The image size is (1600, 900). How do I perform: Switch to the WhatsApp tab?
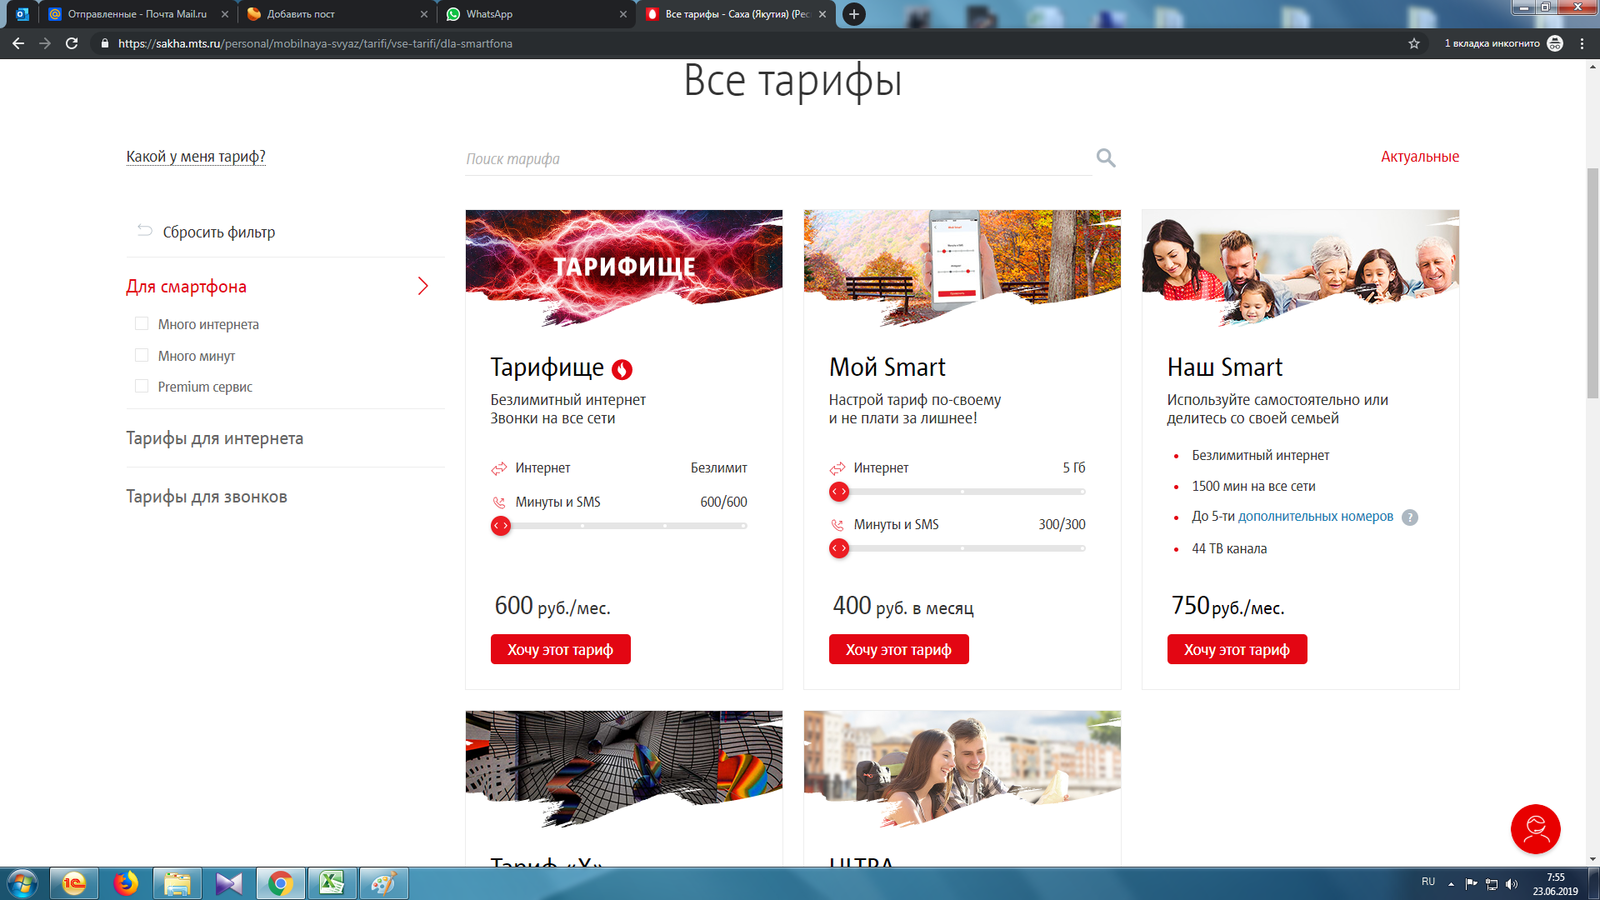click(x=536, y=14)
